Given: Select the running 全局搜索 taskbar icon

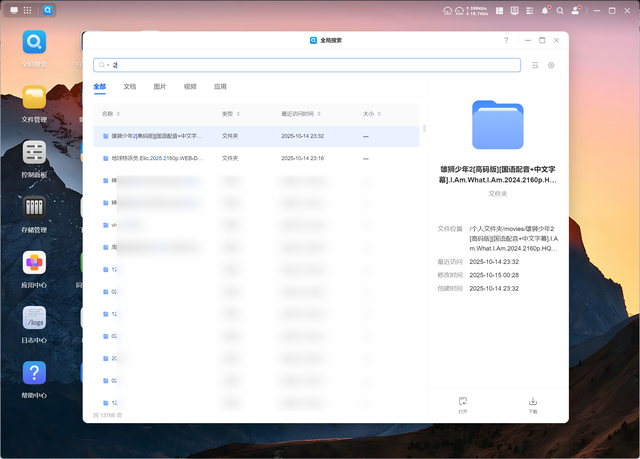Looking at the screenshot, I should (x=48, y=10).
